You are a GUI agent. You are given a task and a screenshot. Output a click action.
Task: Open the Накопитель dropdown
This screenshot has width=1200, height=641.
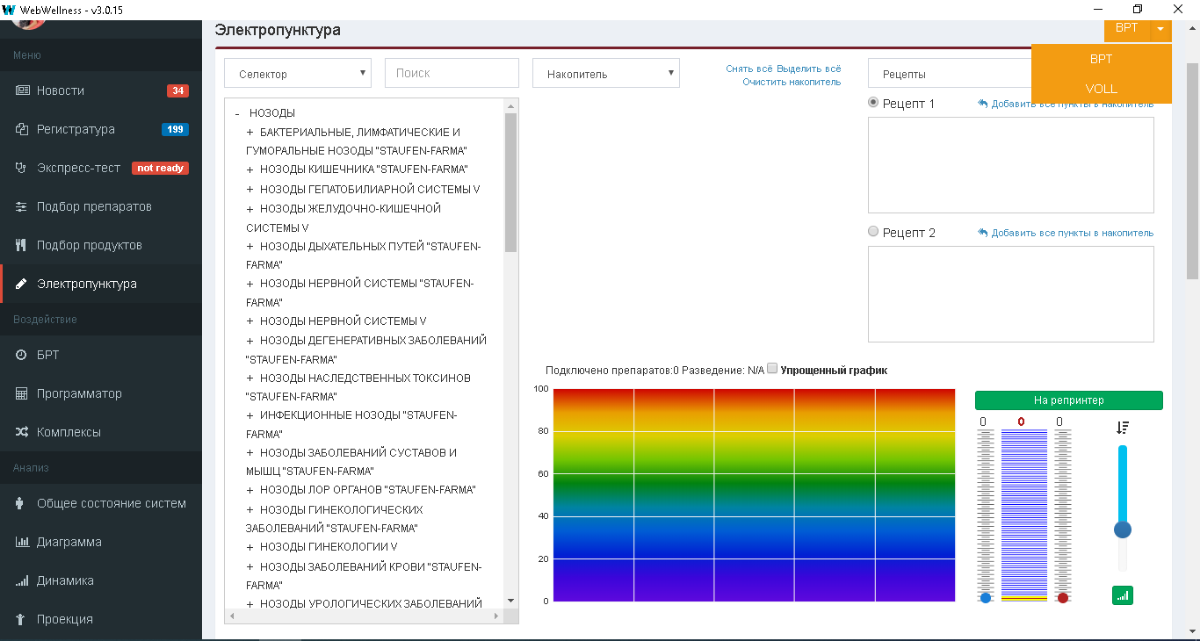[606, 73]
